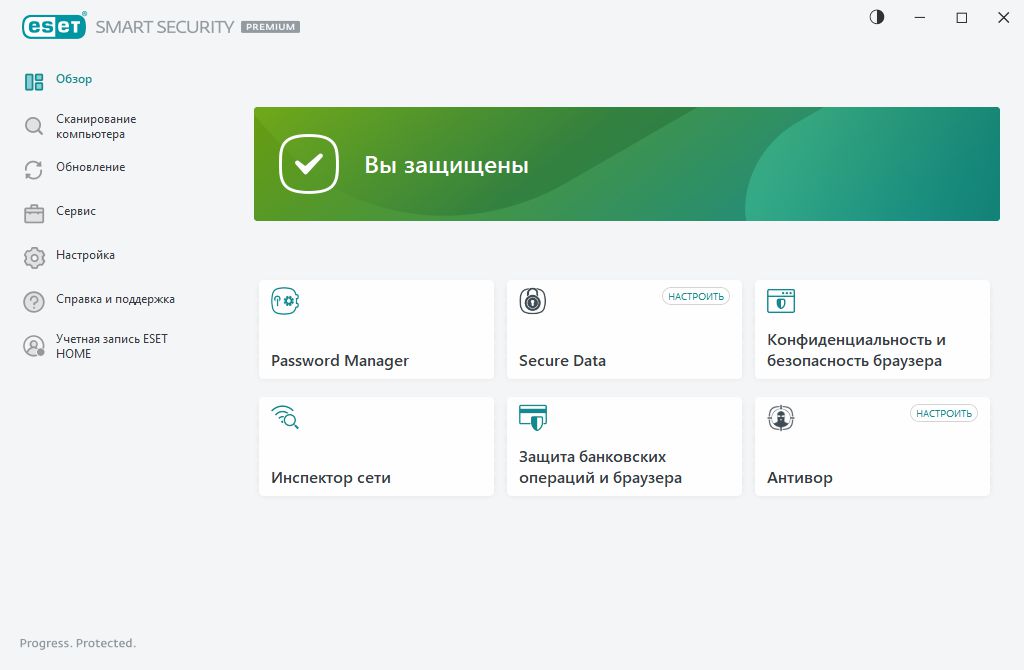Click the computer scan magnifier icon
The width and height of the screenshot is (1024, 670).
[34, 126]
